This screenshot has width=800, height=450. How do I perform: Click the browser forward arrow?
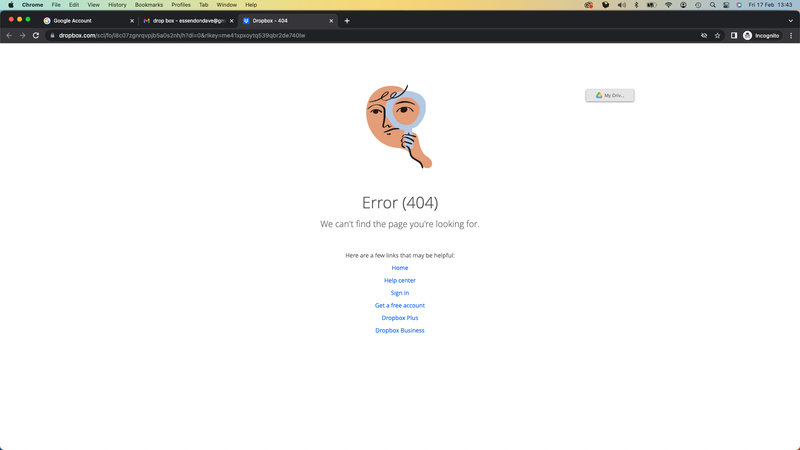22,35
